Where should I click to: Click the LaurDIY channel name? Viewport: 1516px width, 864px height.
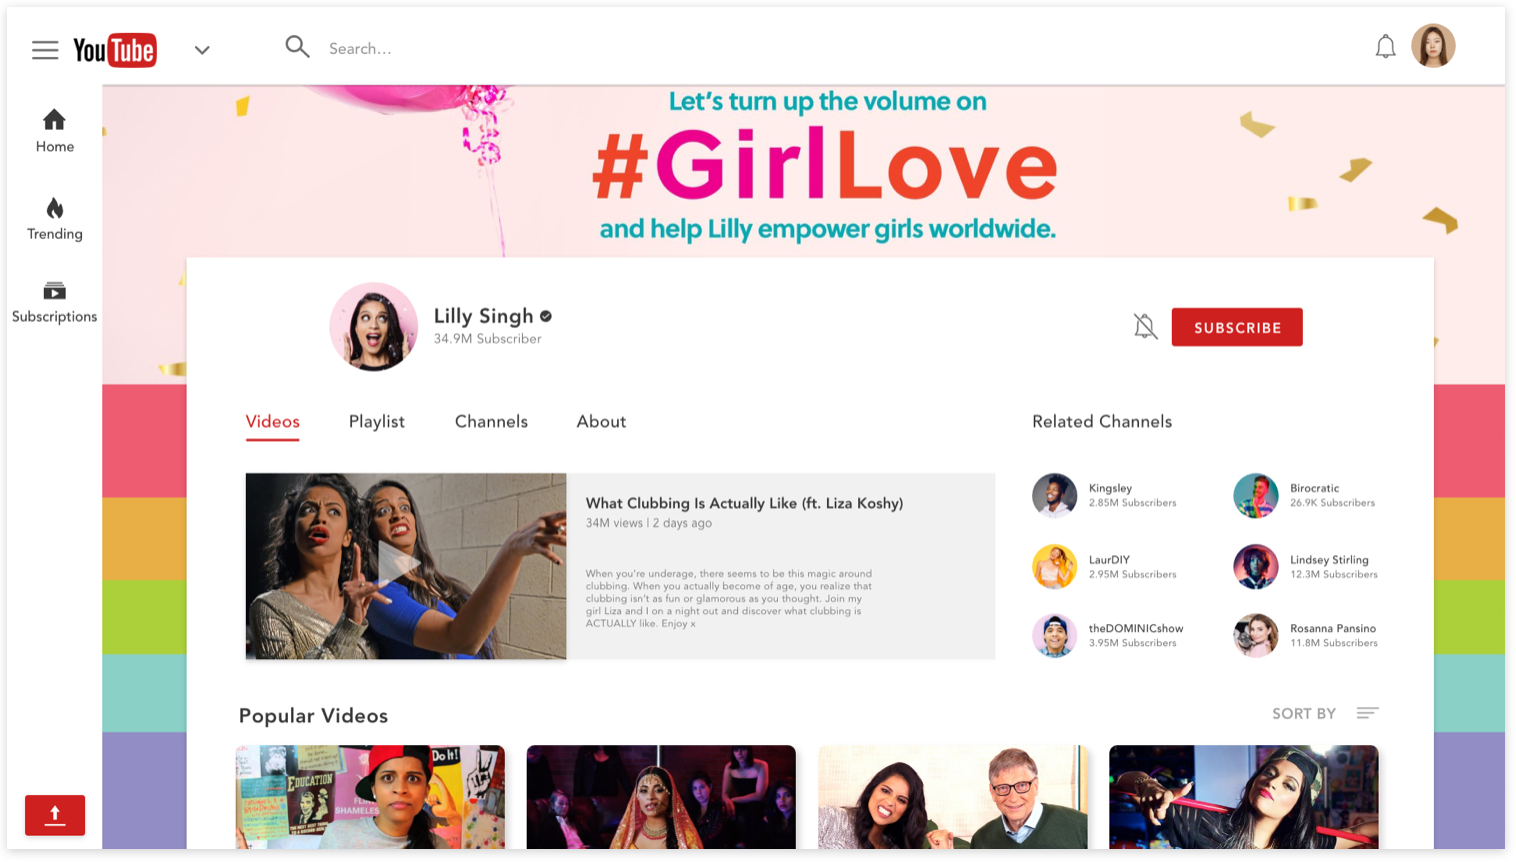(x=1109, y=560)
